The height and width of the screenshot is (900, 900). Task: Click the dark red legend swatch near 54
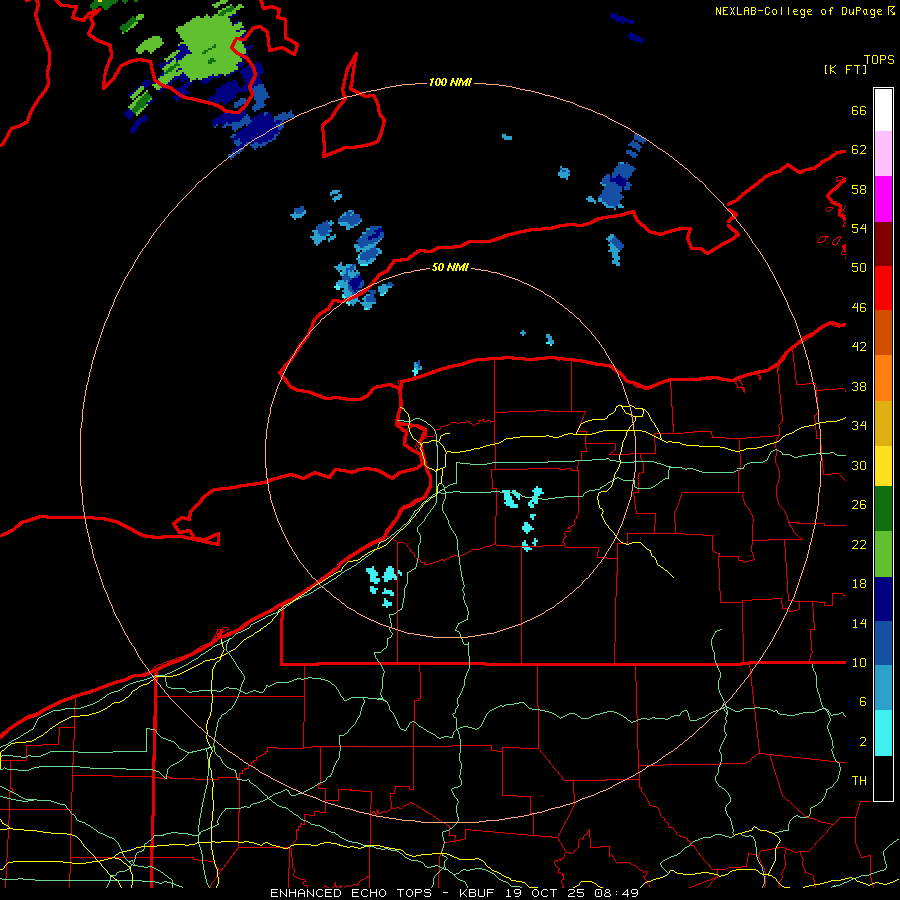tap(883, 243)
